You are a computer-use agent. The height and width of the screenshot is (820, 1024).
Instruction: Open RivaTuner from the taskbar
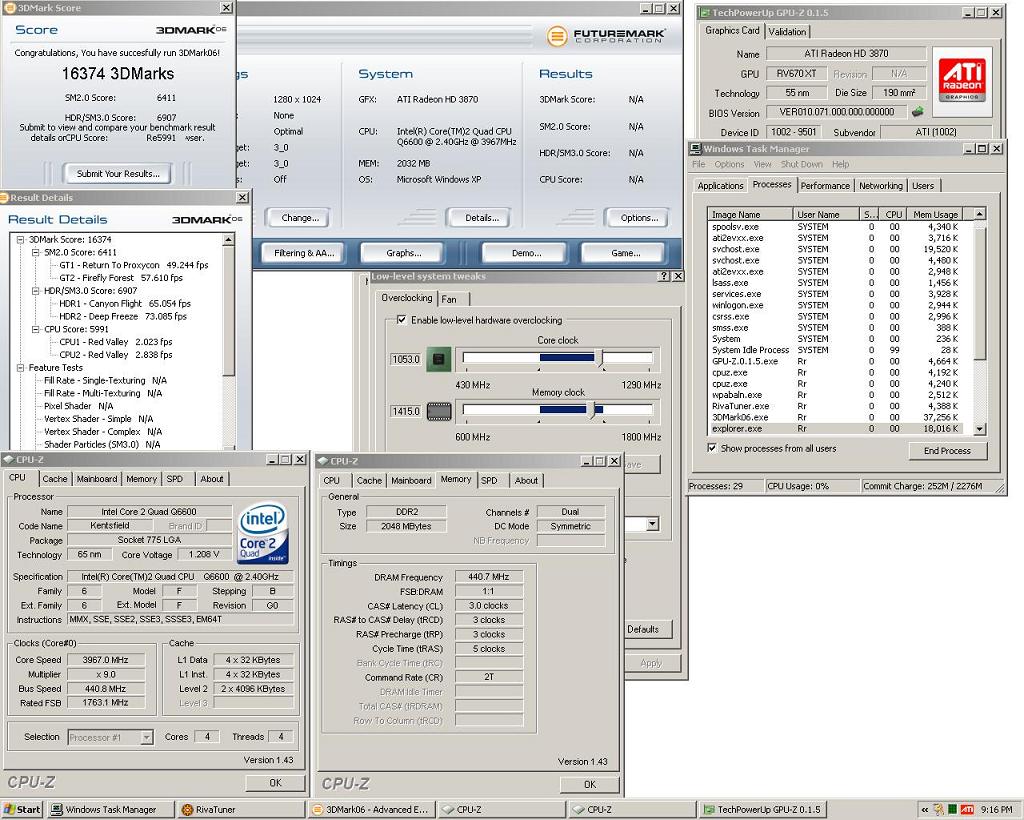pos(240,810)
